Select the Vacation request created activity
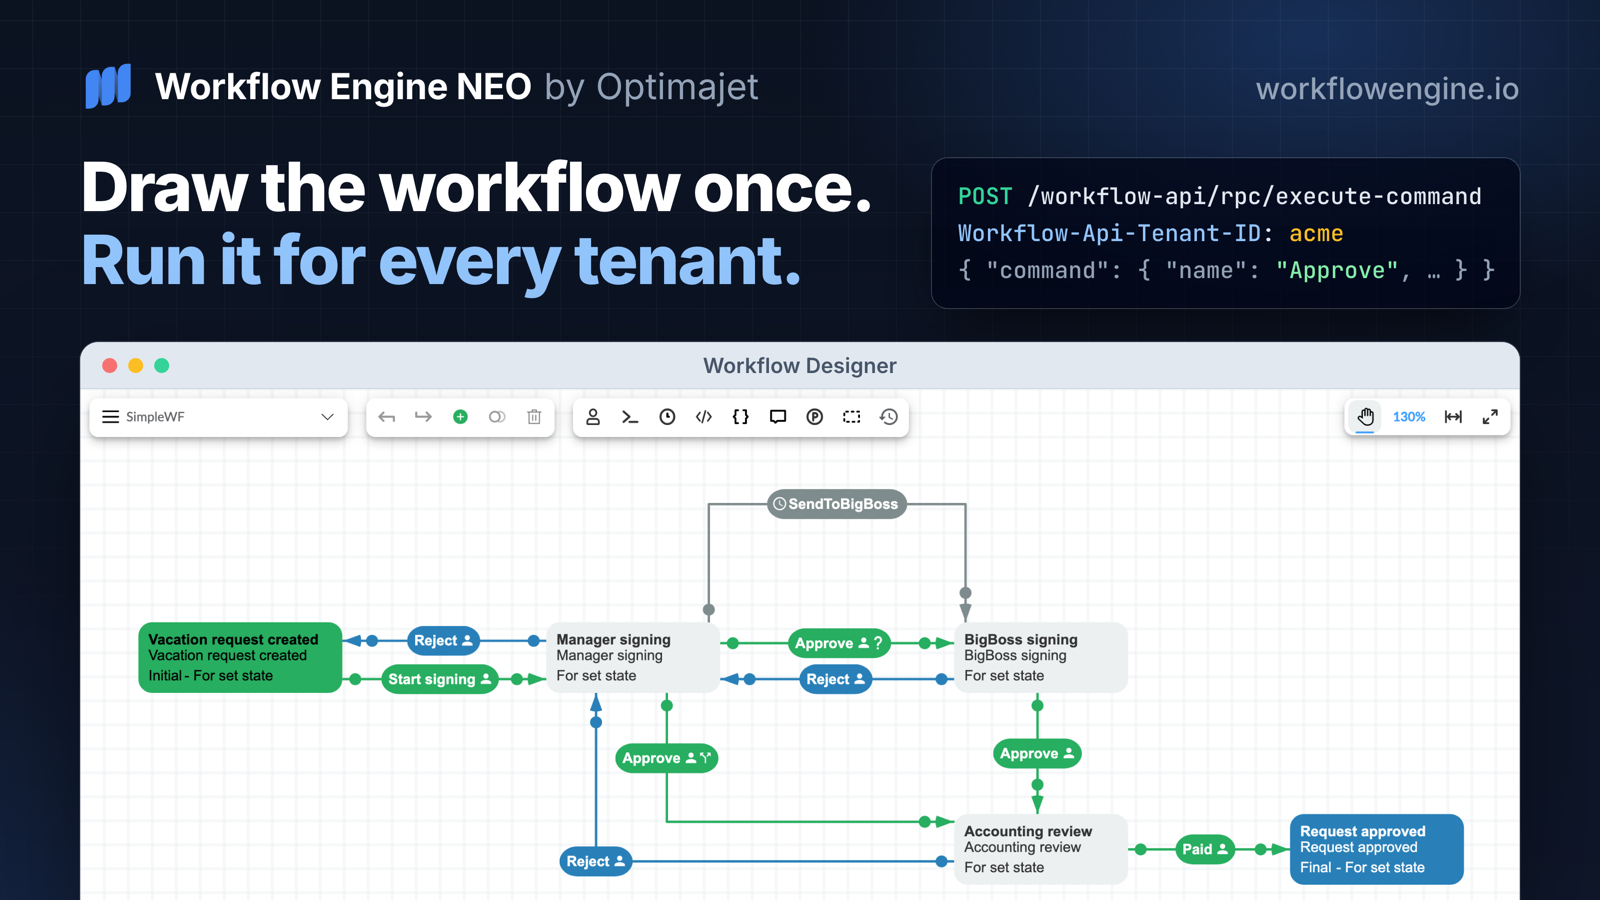 (240, 657)
